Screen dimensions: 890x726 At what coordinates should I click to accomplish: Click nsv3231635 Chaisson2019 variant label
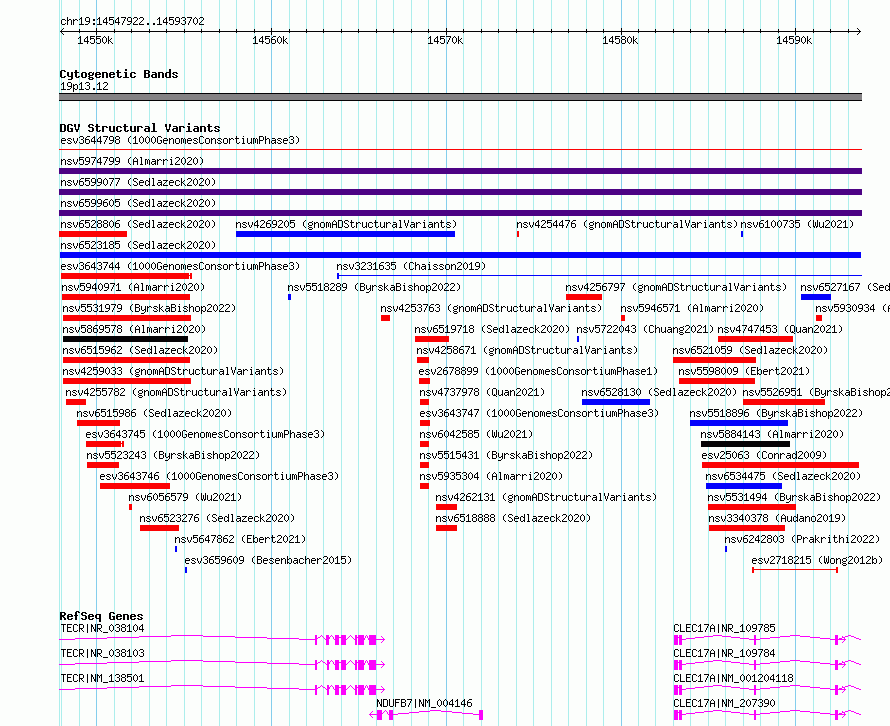click(411, 266)
